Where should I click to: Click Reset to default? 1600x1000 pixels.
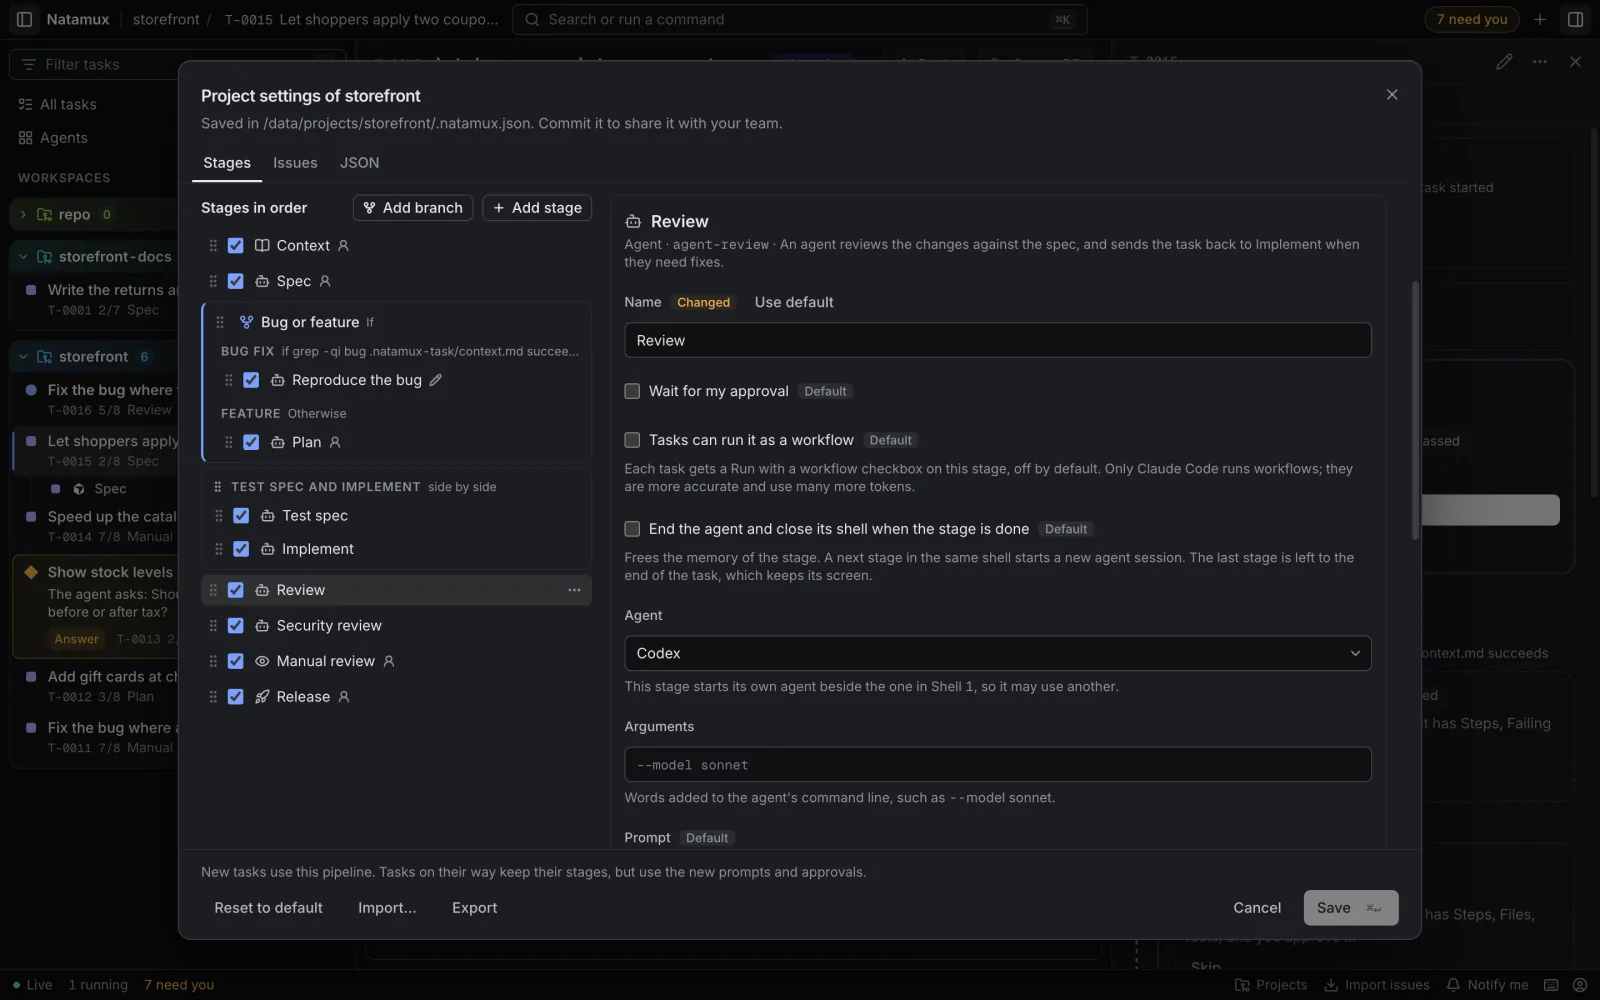pos(268,908)
